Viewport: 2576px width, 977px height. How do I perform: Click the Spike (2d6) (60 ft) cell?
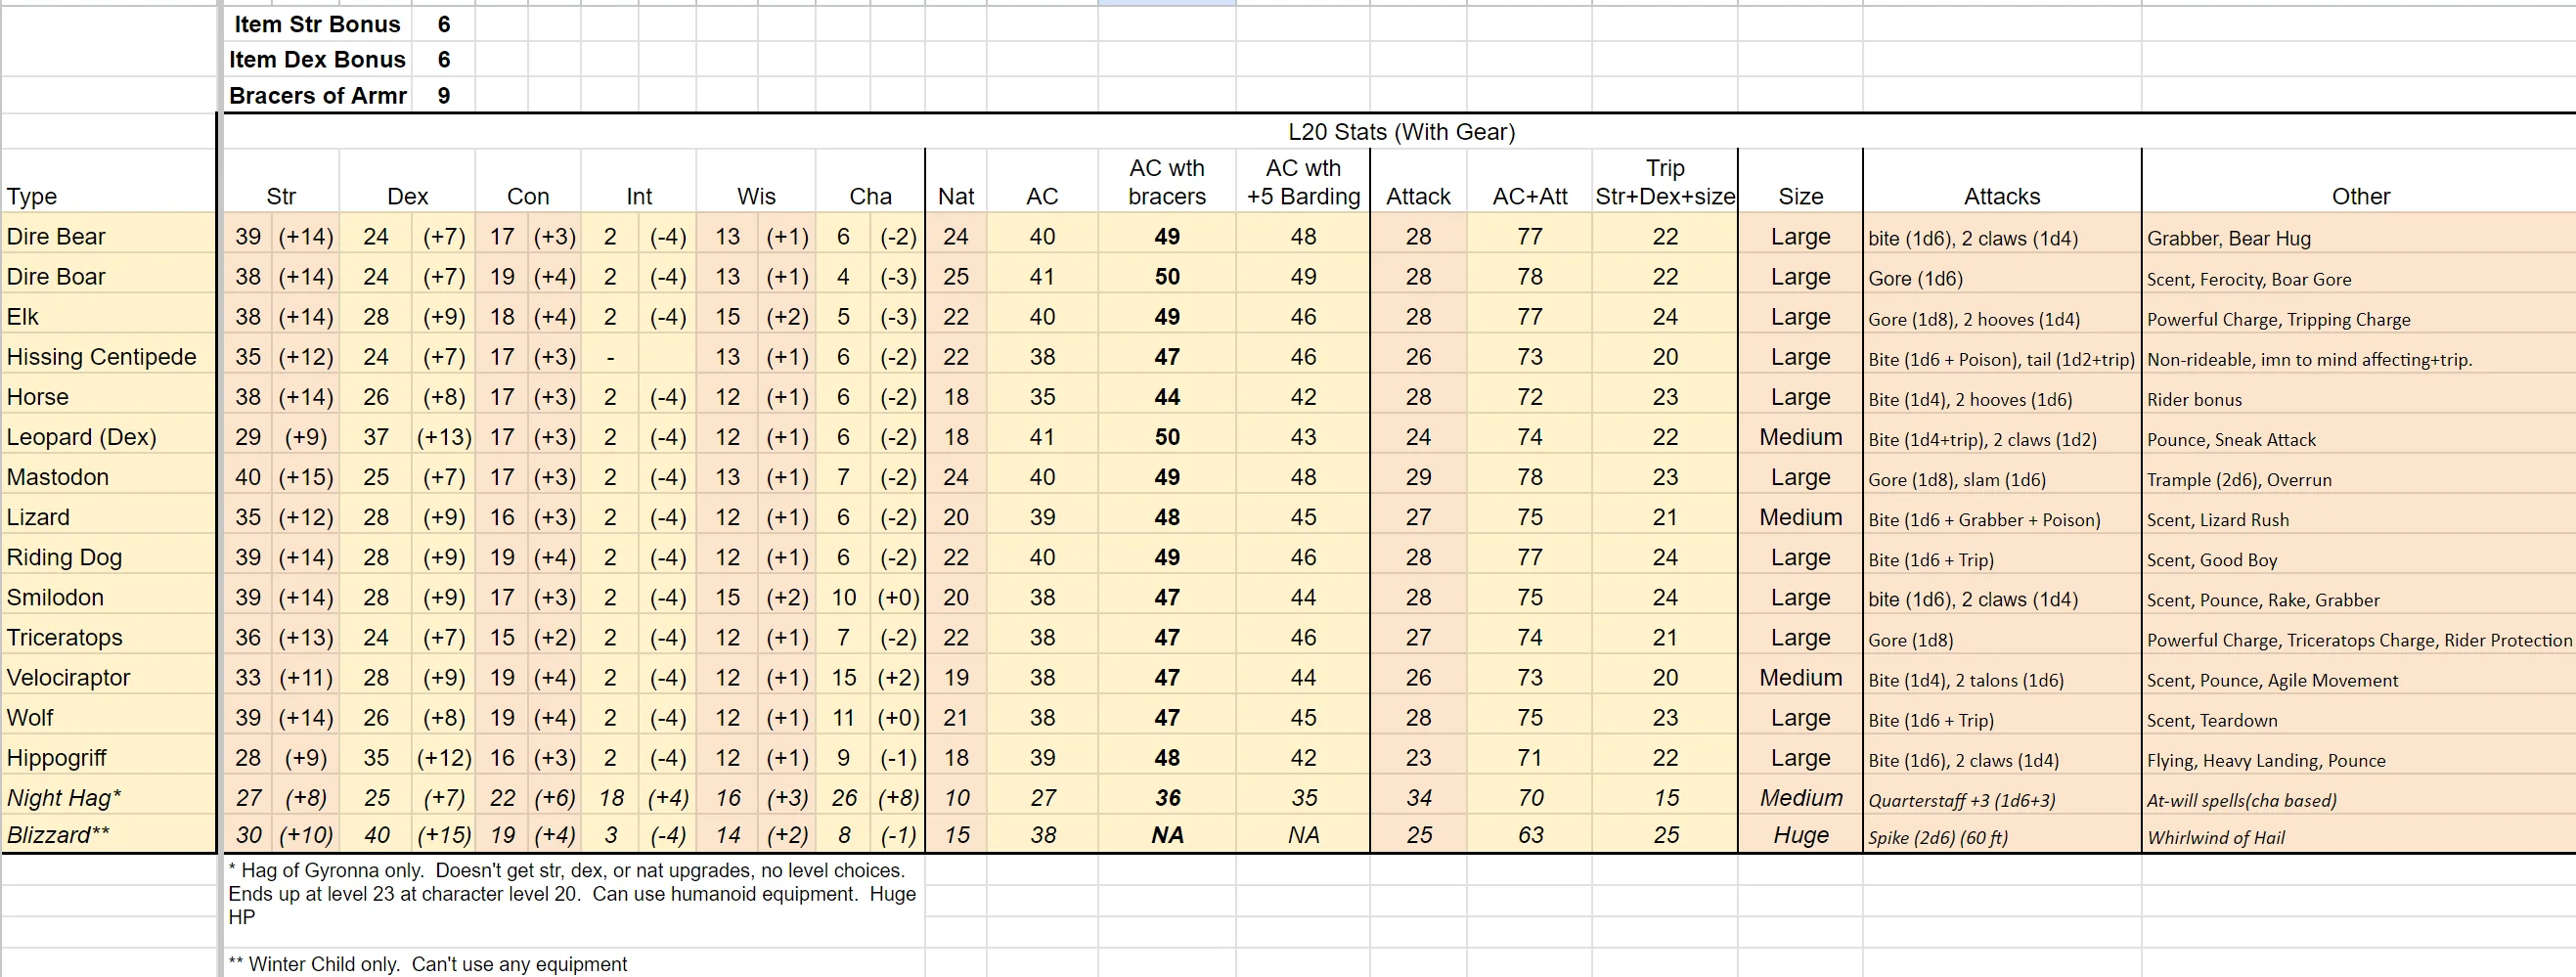coord(2002,834)
